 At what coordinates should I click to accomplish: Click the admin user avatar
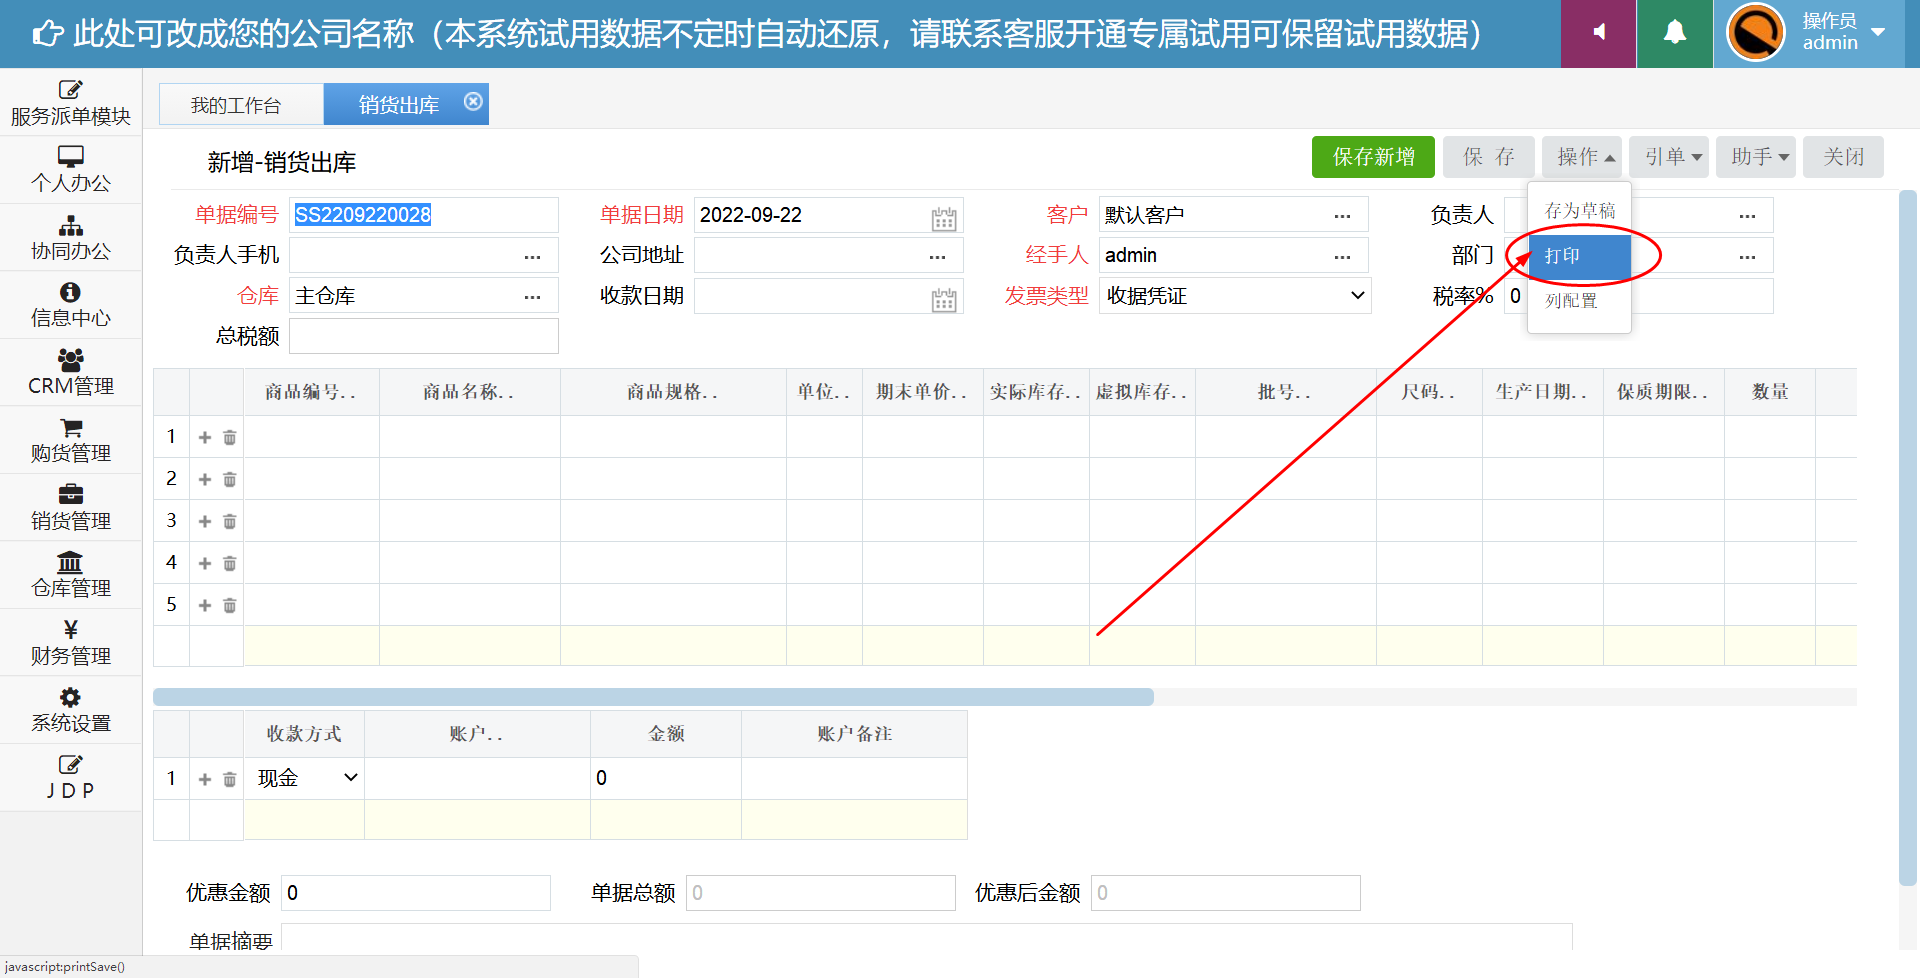(1756, 33)
